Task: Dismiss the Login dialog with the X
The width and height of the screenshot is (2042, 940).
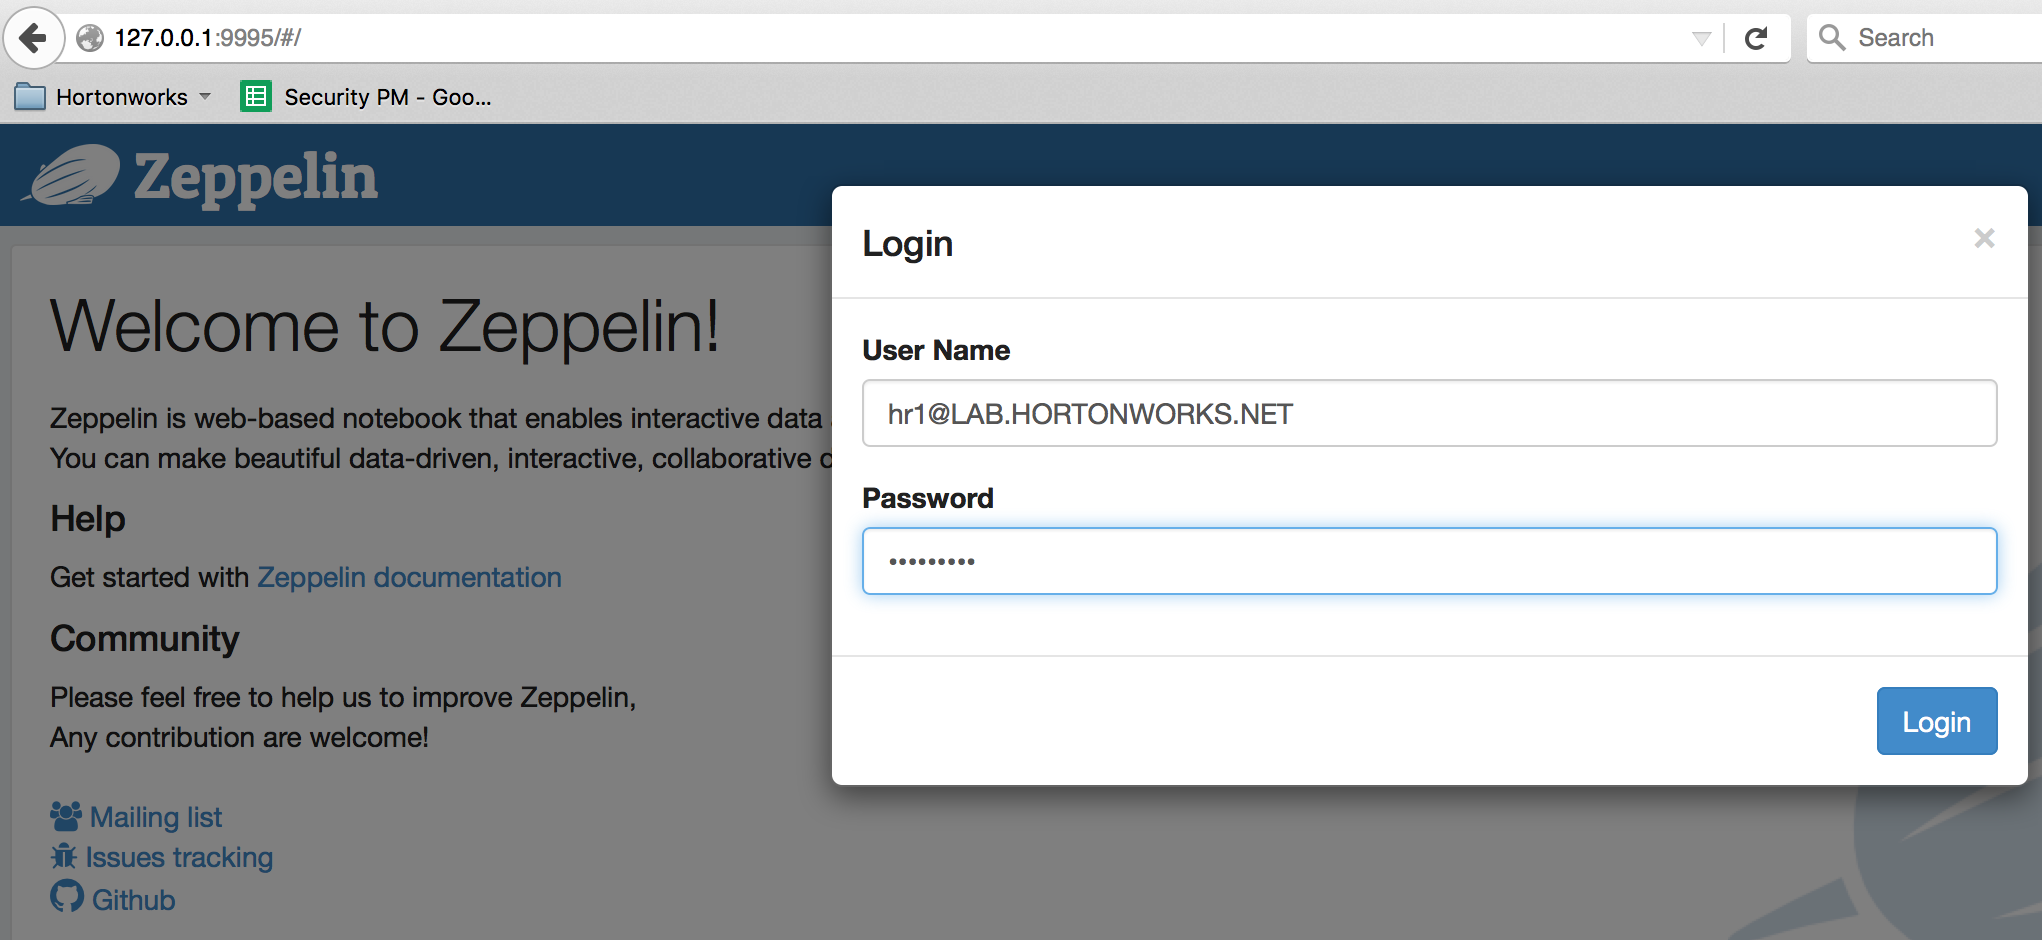Action: point(1984,238)
